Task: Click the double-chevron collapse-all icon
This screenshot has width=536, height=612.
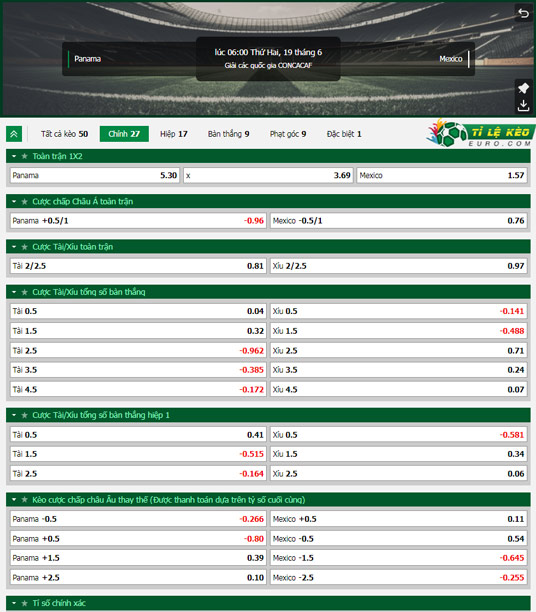Action: tap(14, 134)
